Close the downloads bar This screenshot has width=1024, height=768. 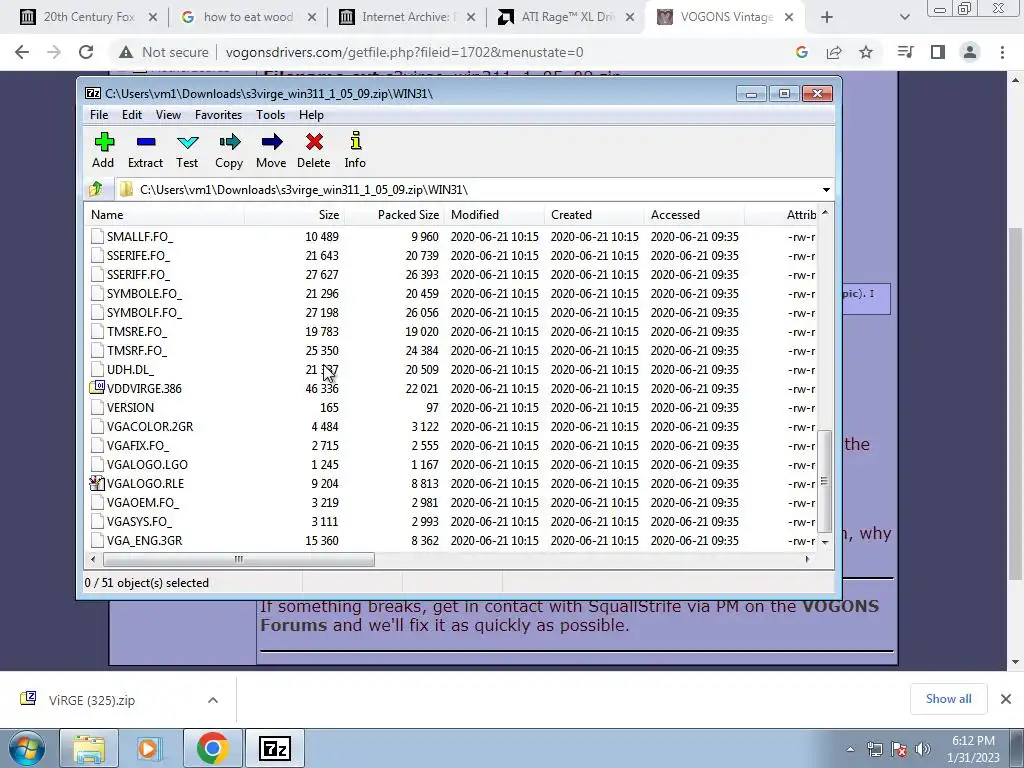pyautogui.click(x=1006, y=699)
